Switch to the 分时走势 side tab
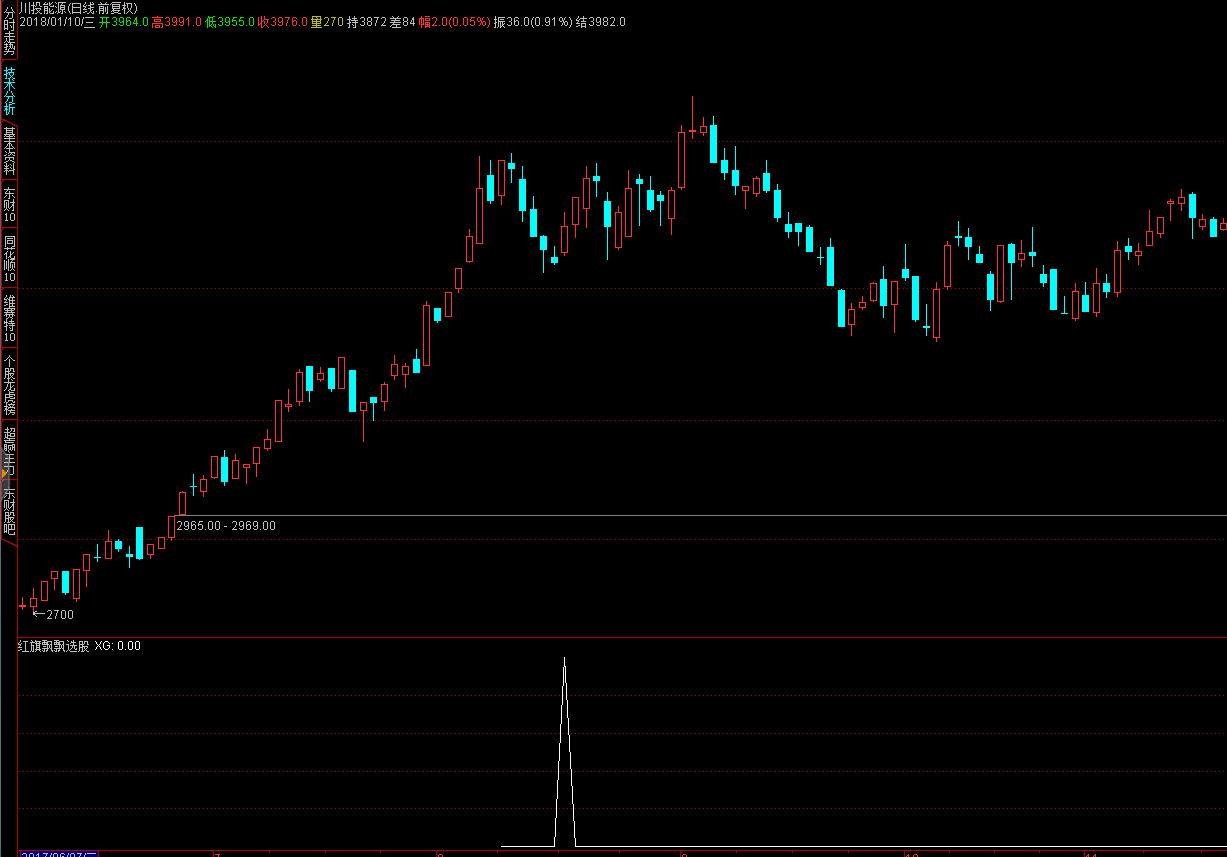 pos(9,29)
